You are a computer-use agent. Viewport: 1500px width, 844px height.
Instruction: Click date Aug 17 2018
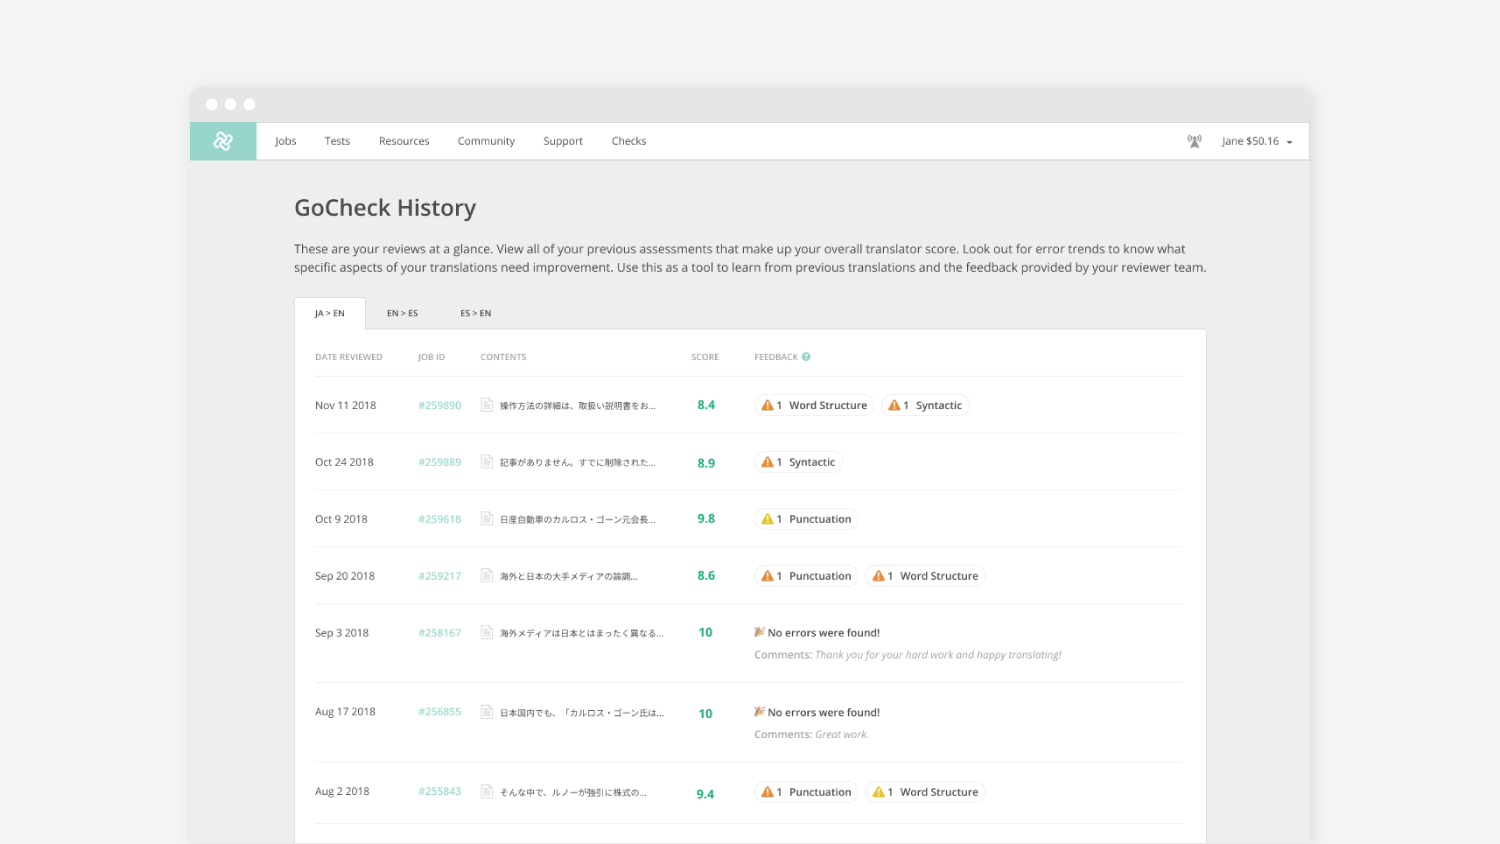(345, 712)
